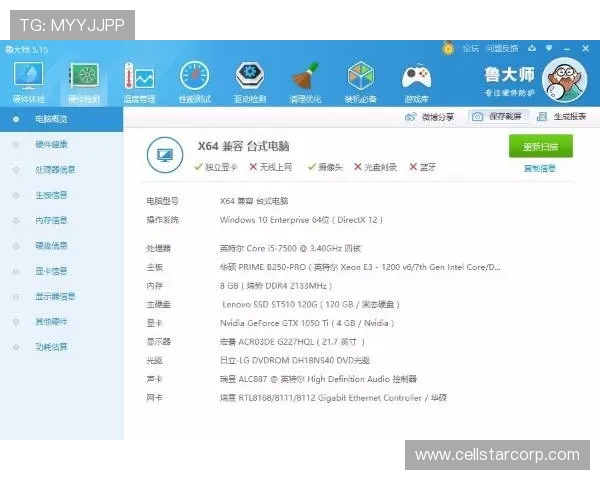Click the 网卡 row label
This screenshot has width=600, height=480.
pyautogui.click(x=154, y=398)
